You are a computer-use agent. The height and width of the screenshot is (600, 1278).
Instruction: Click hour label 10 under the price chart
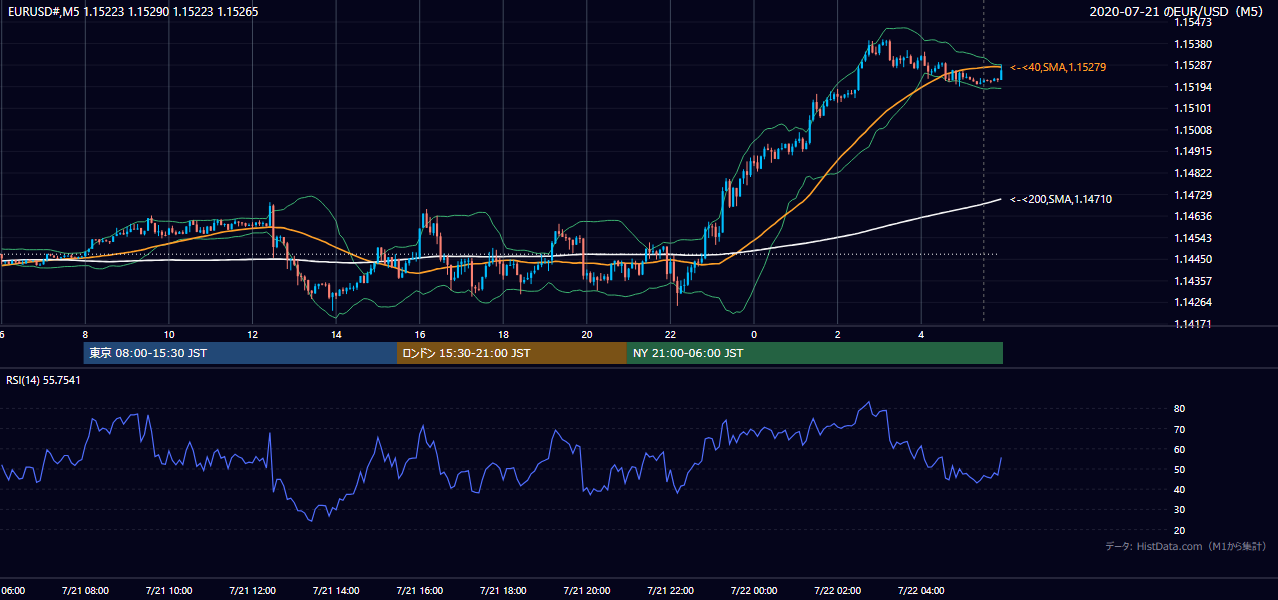click(x=169, y=335)
